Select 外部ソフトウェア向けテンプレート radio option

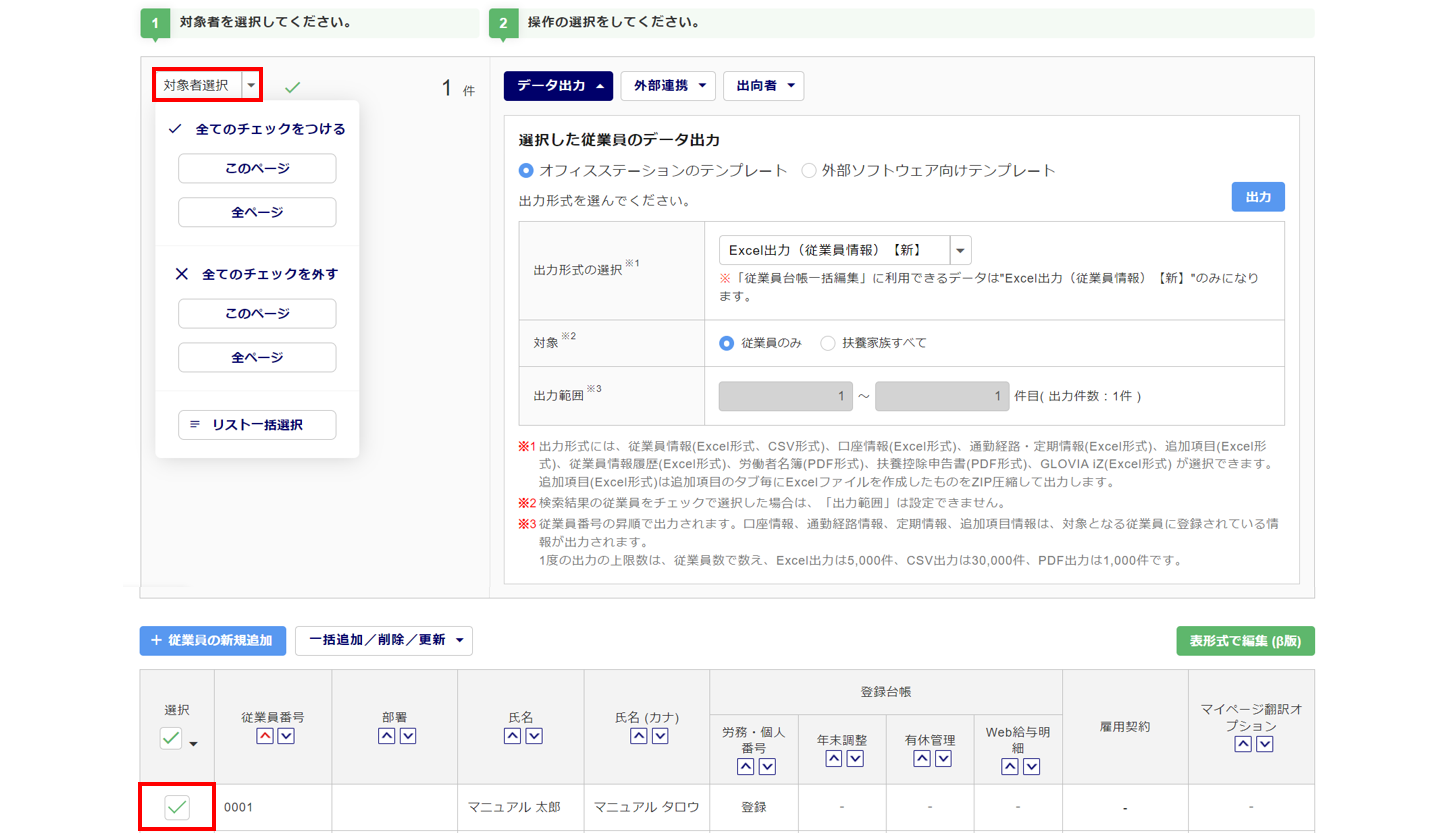pos(809,170)
